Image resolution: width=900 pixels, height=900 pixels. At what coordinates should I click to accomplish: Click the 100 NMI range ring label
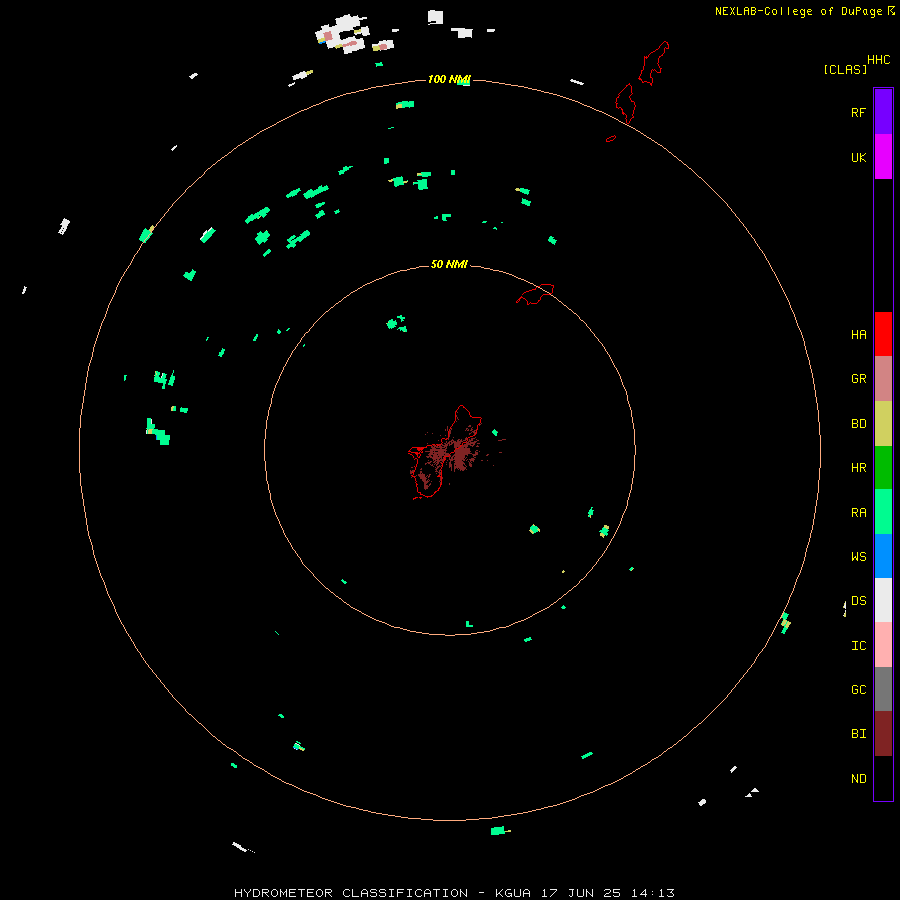[449, 79]
